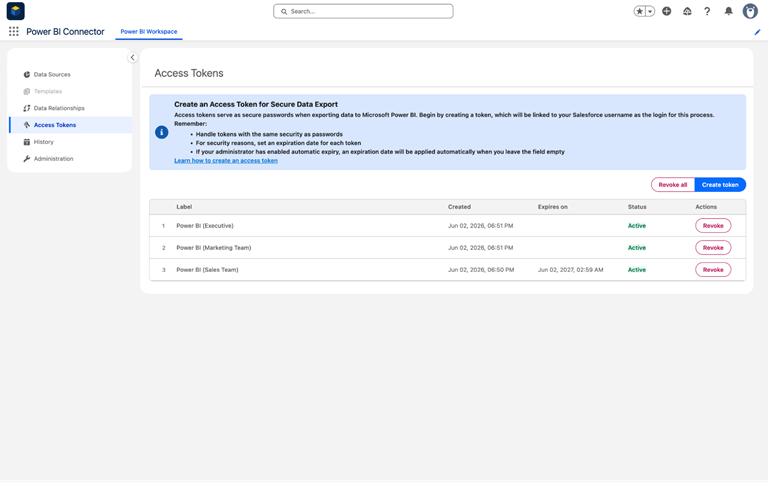Viewport: 768px width, 482px height.
Task: Open the App Launcher grid icon
Action: coord(14,31)
